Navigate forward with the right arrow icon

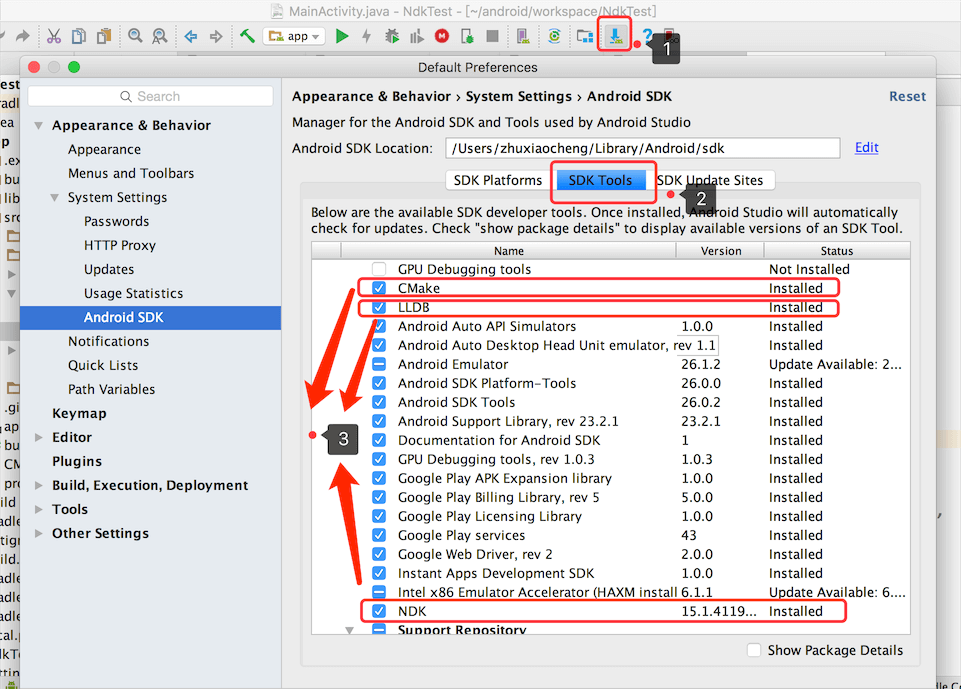tap(216, 37)
